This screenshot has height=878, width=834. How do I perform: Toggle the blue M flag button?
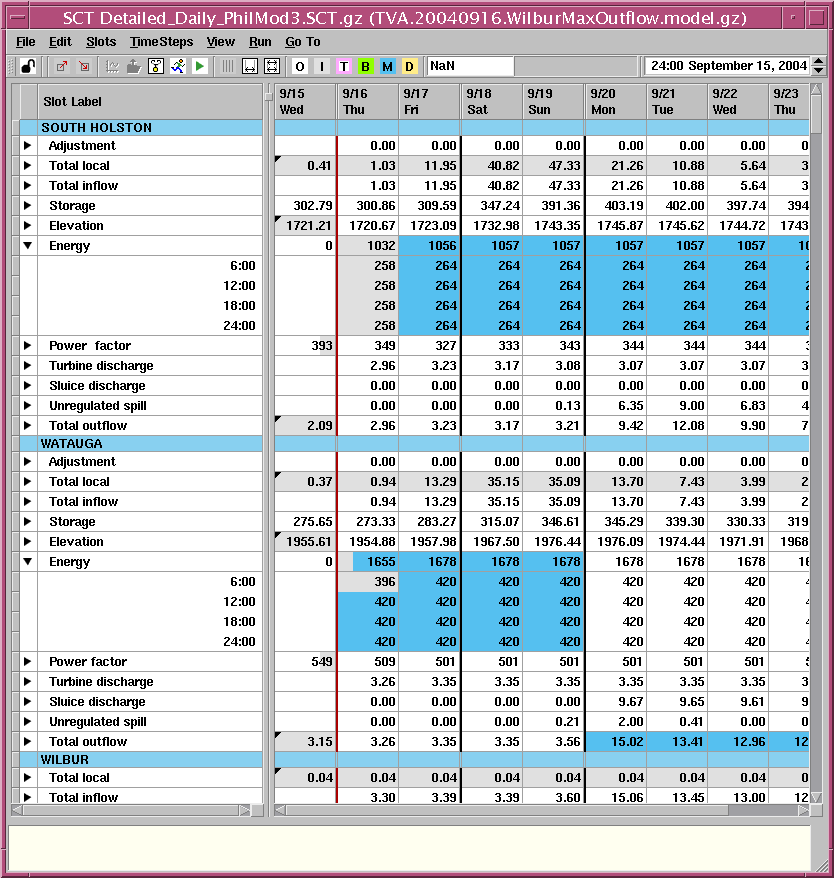tap(387, 67)
